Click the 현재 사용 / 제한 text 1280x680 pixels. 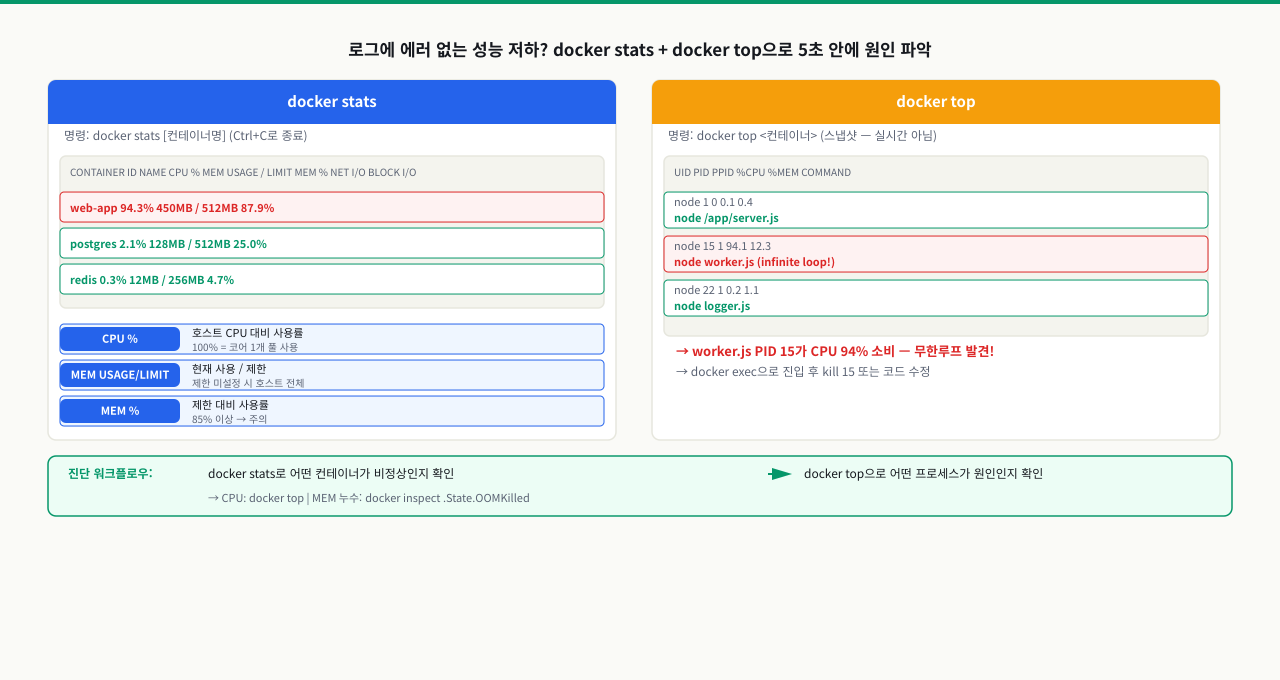pyautogui.click(x=229, y=368)
